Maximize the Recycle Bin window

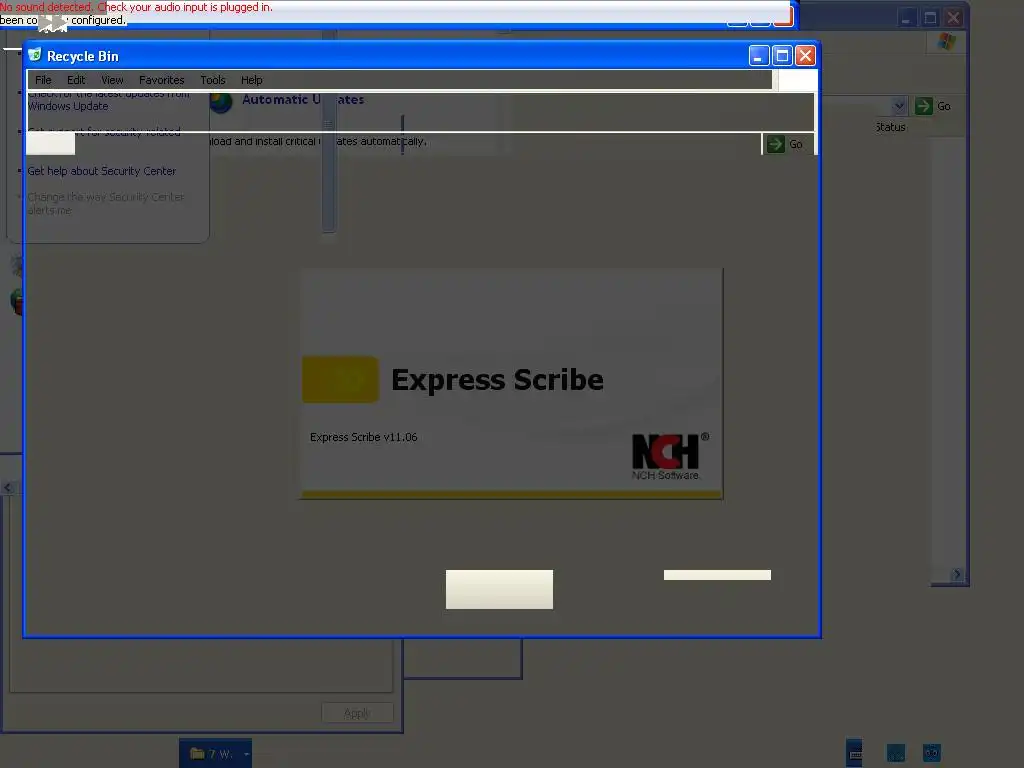782,56
